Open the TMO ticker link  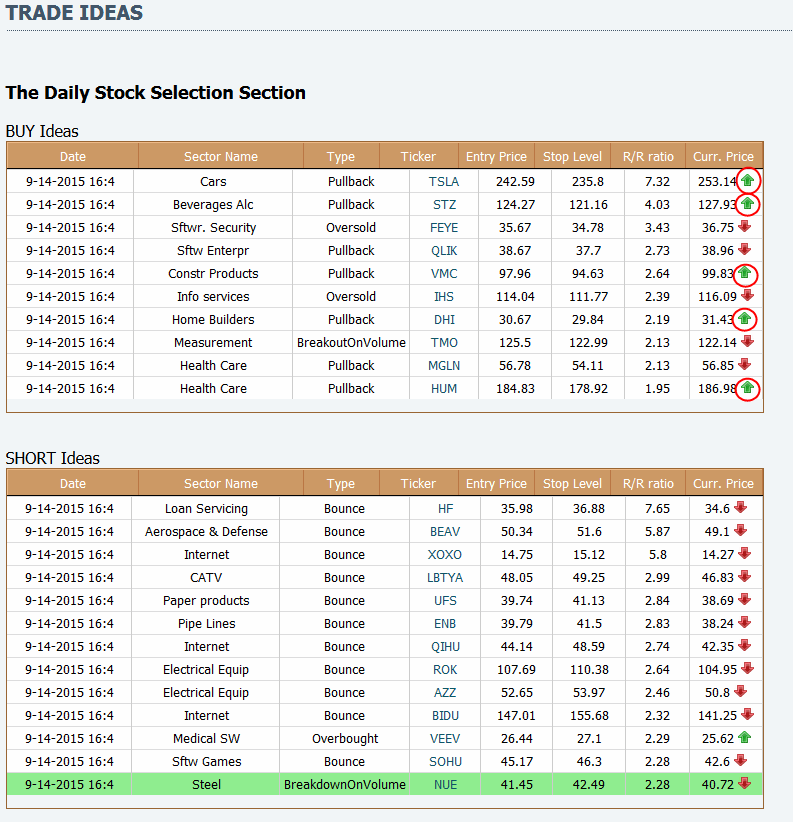tap(444, 343)
